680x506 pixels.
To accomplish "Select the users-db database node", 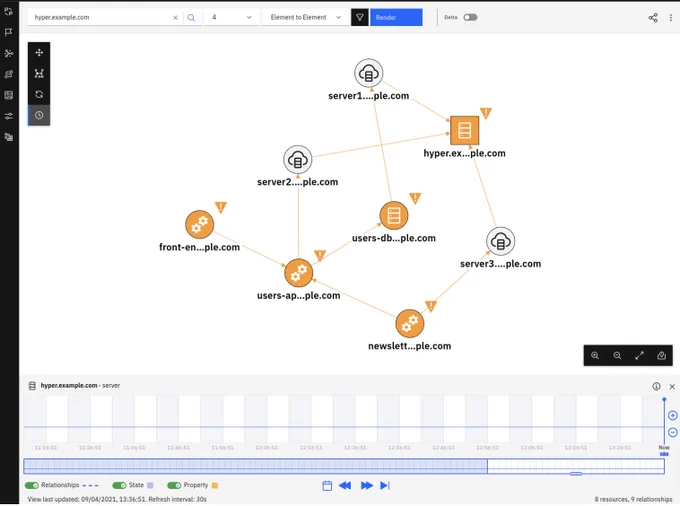I will pos(394,215).
